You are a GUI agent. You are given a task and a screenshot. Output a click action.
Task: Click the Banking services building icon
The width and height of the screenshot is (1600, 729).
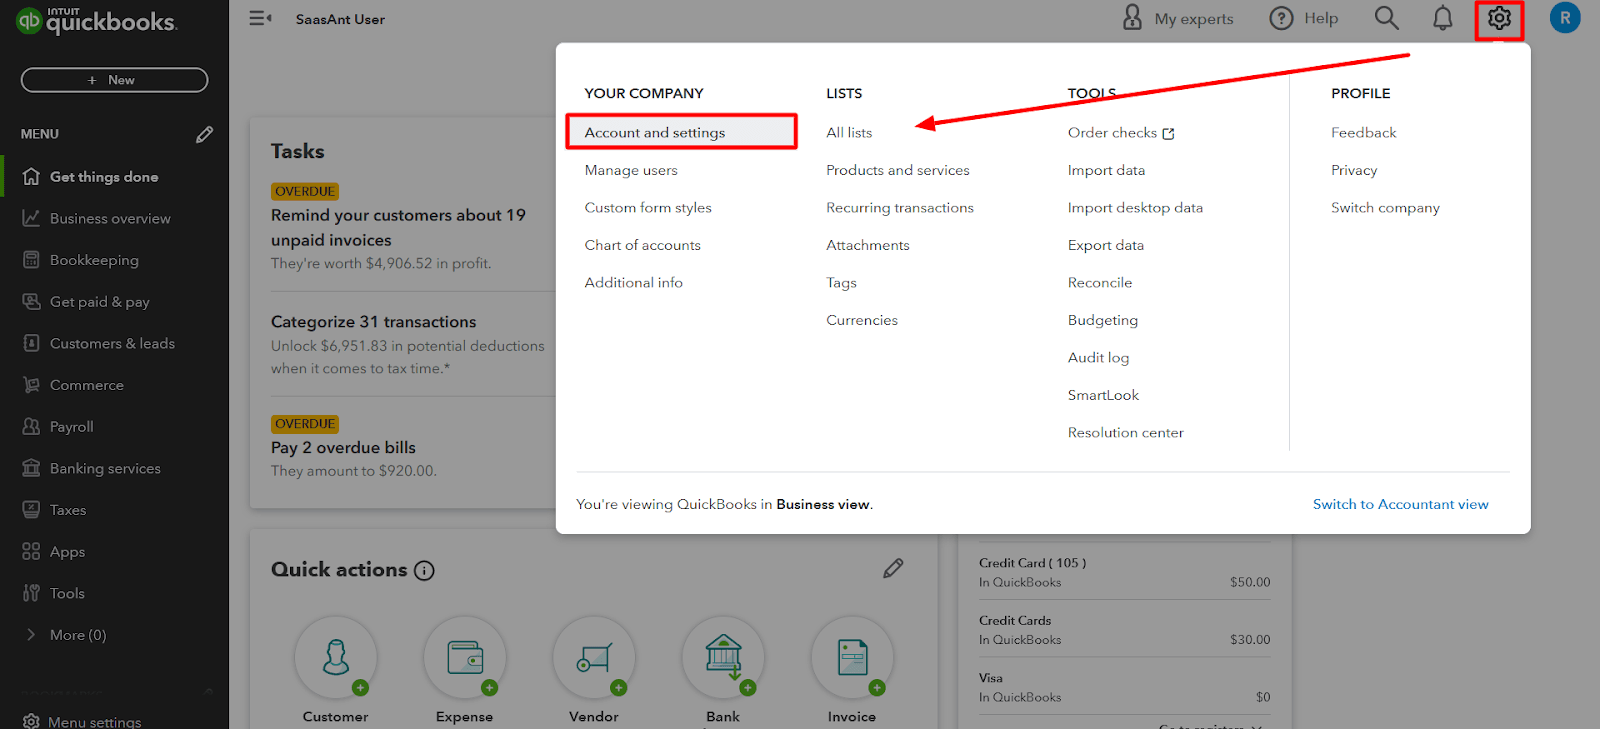click(31, 468)
